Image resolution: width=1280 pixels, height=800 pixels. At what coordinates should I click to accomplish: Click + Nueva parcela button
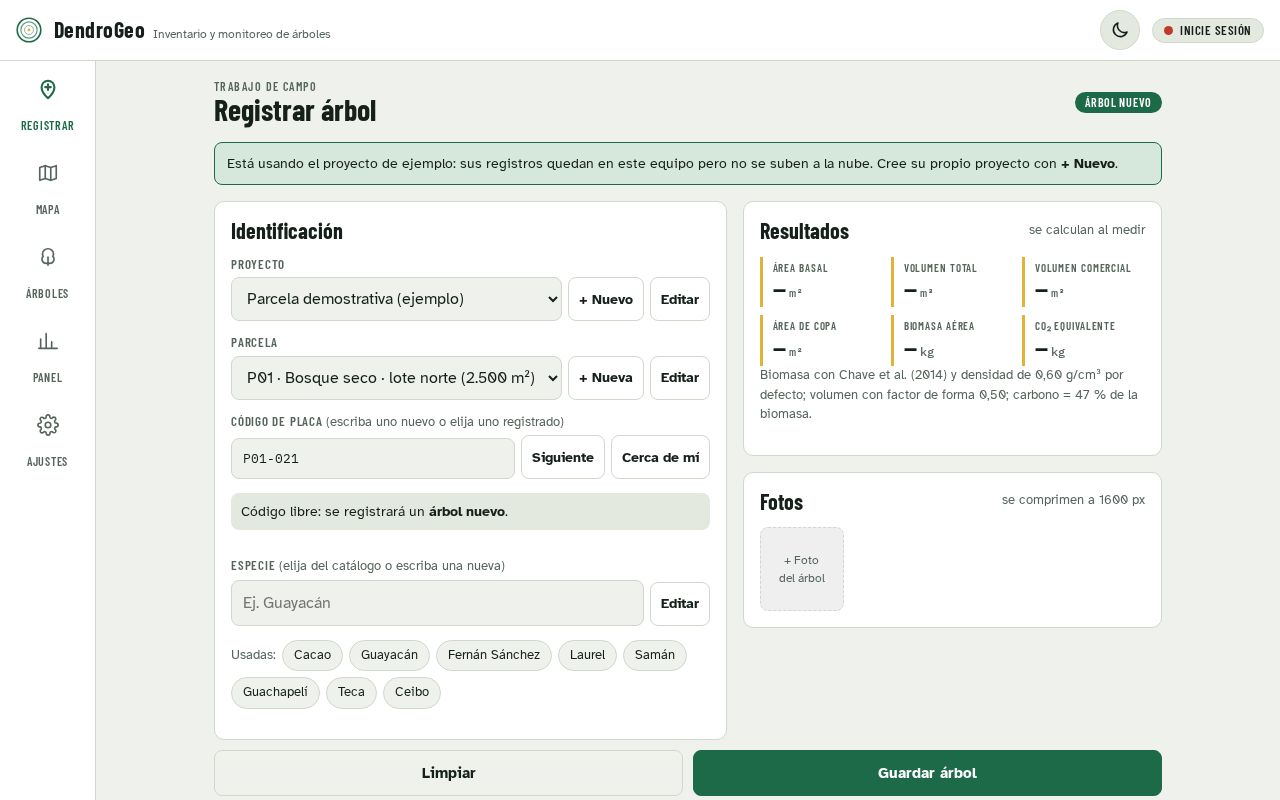tap(606, 378)
